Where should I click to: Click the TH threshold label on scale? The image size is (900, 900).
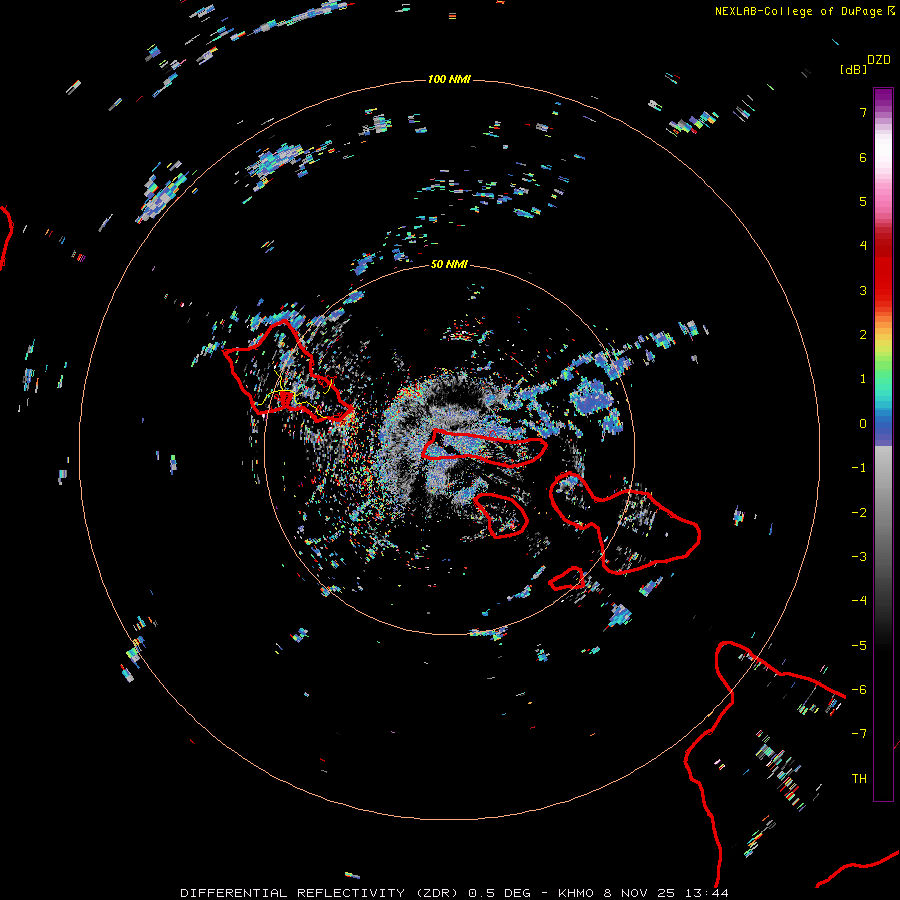tap(859, 779)
